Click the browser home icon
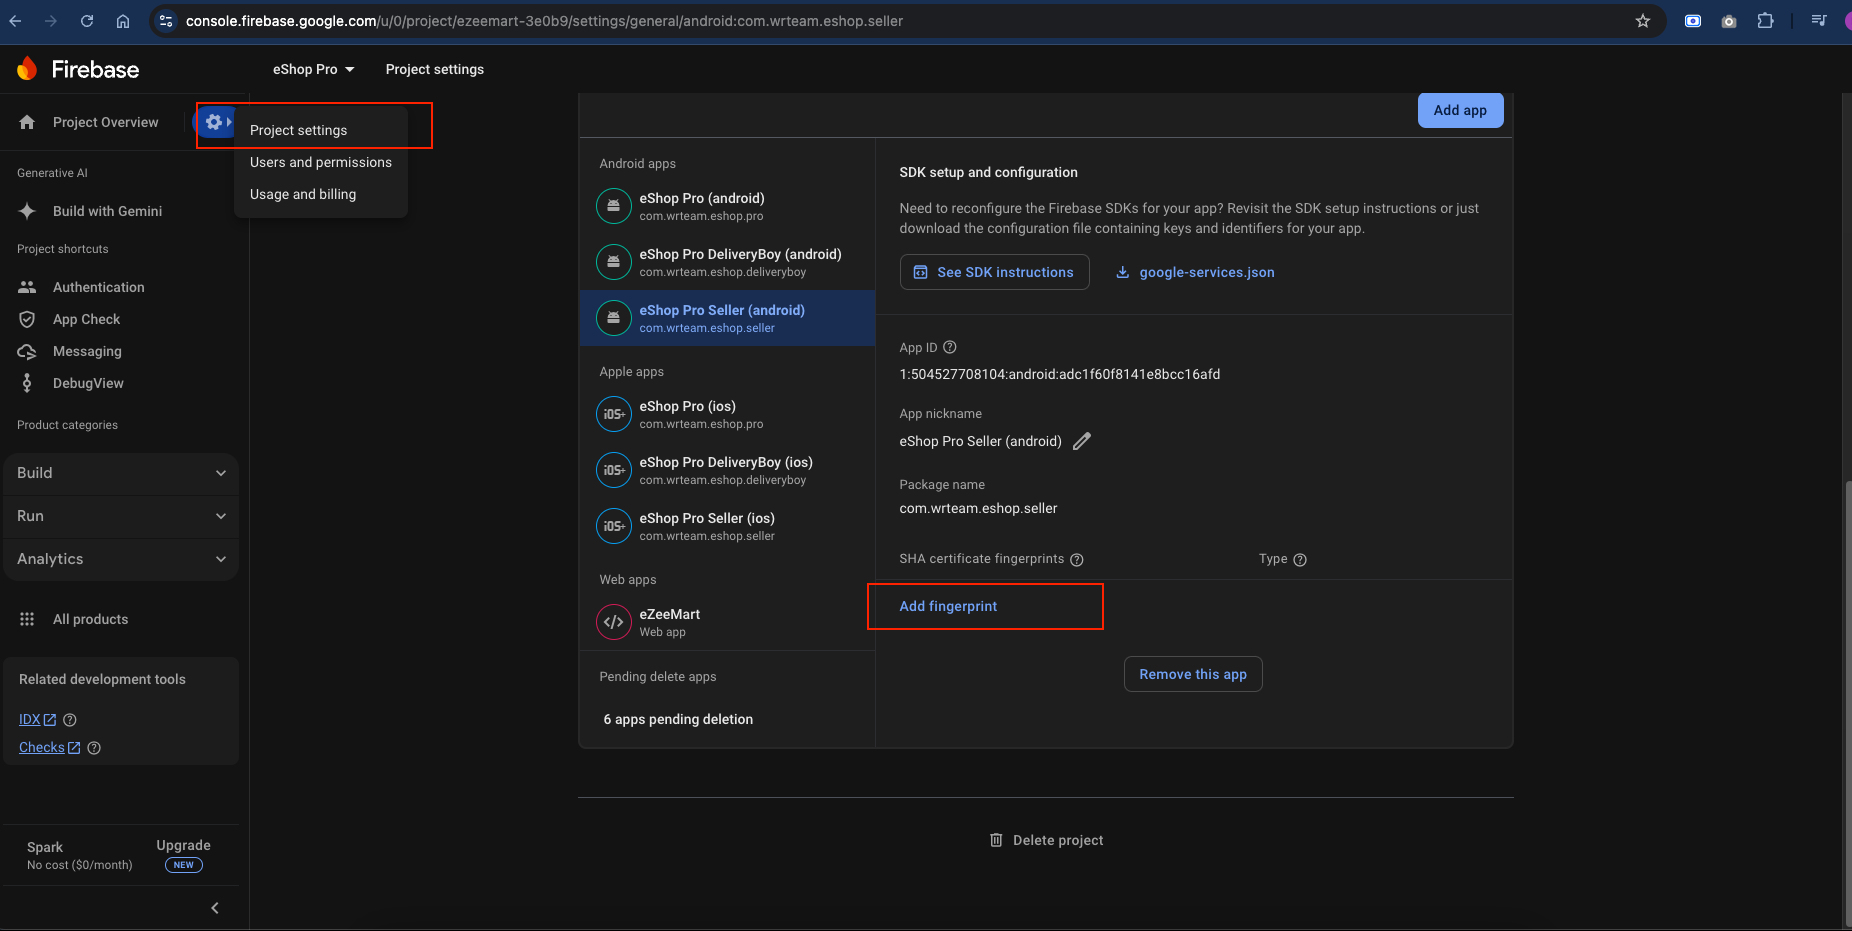 coord(123,21)
